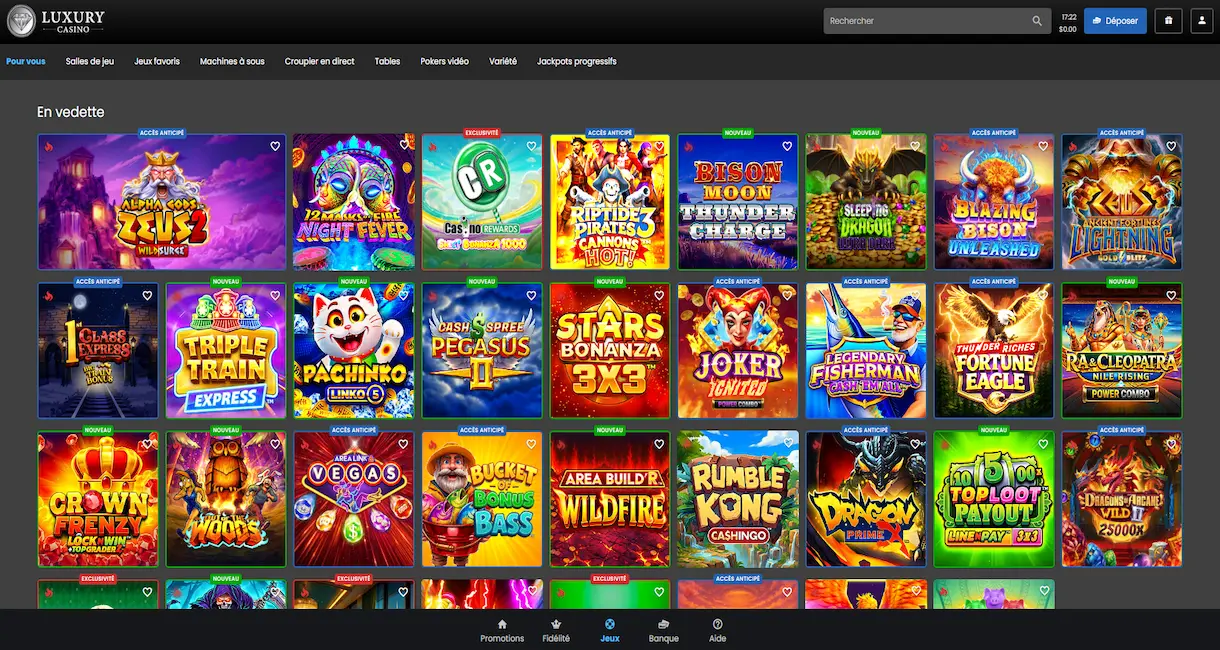Open the gift rewards icon button
This screenshot has width=1220, height=650.
[x=1168, y=21]
